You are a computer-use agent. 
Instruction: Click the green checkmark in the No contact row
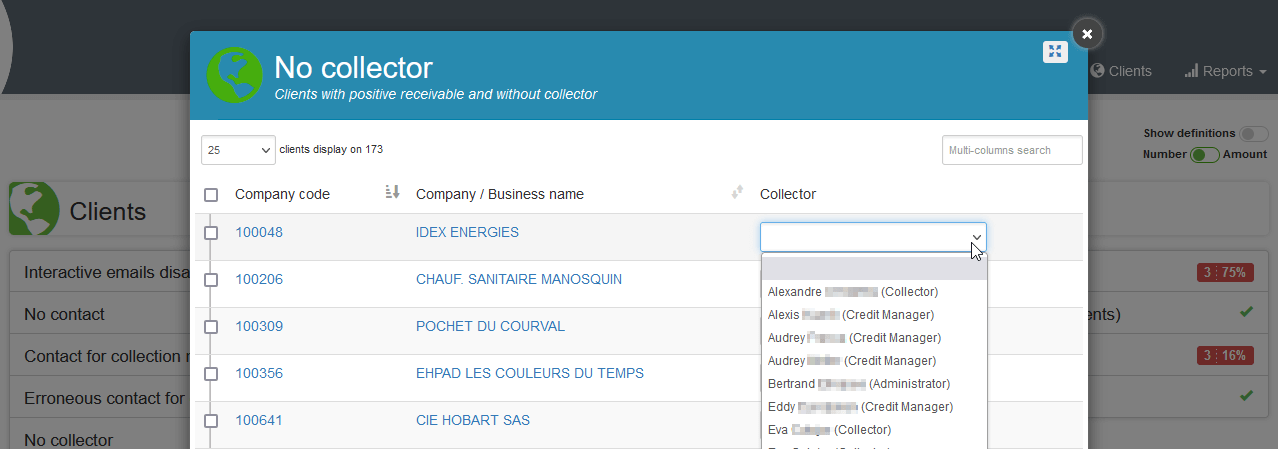1246,313
